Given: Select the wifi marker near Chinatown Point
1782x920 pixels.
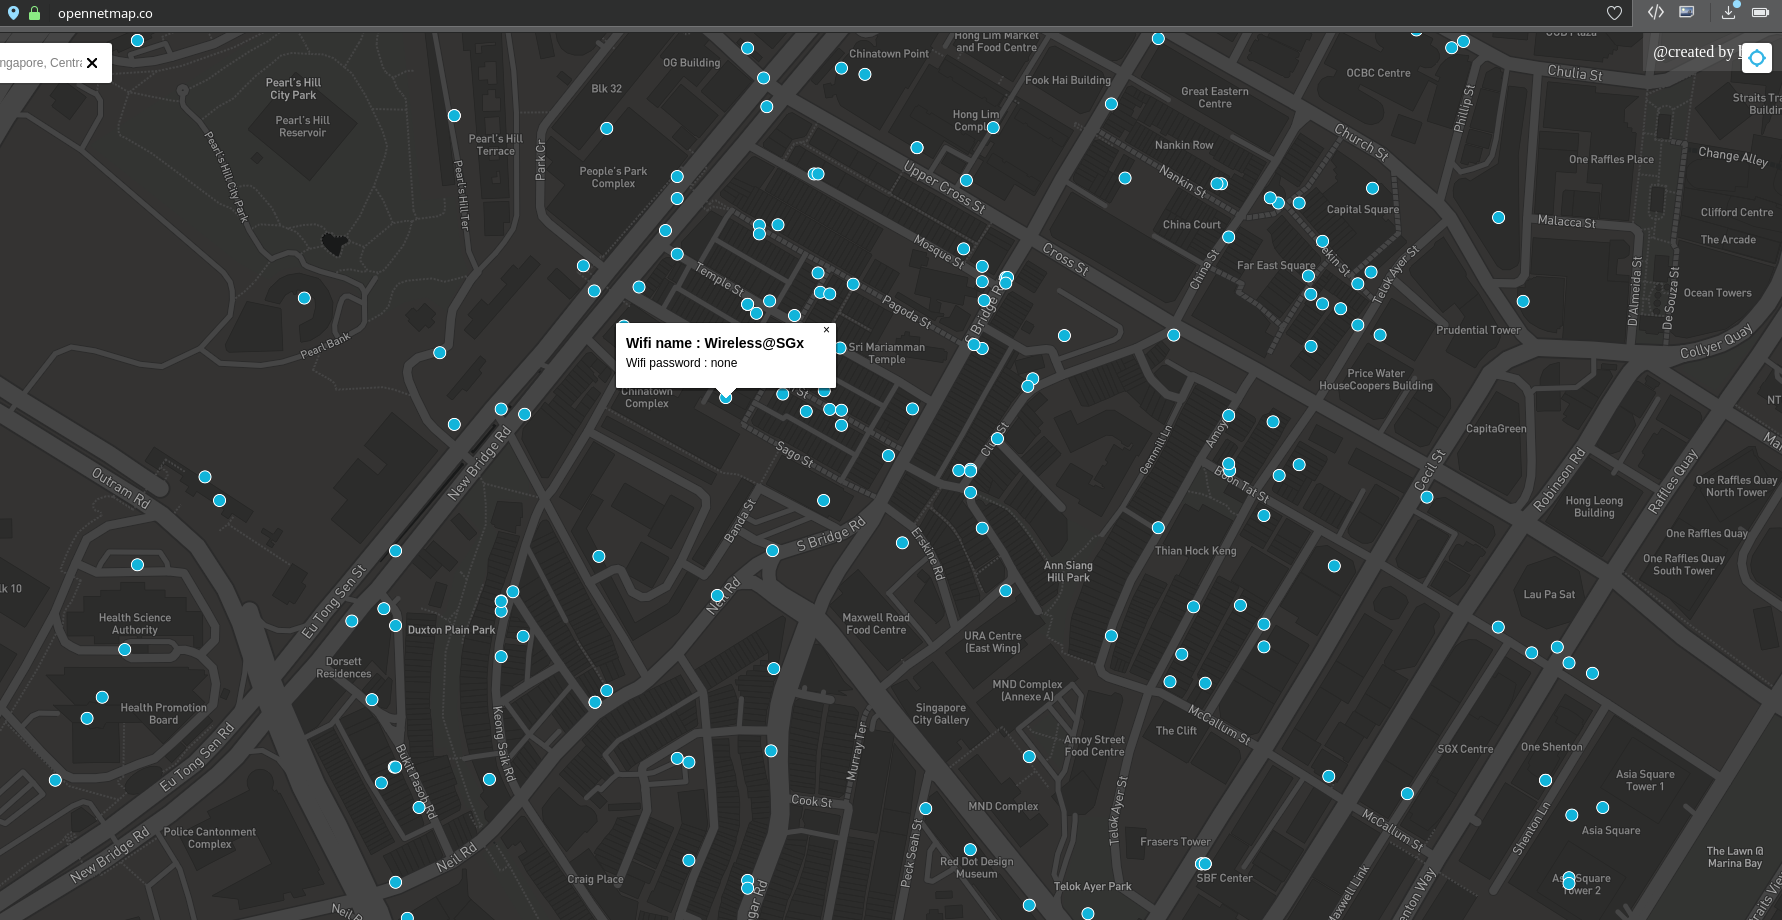Looking at the screenshot, I should coord(841,68).
